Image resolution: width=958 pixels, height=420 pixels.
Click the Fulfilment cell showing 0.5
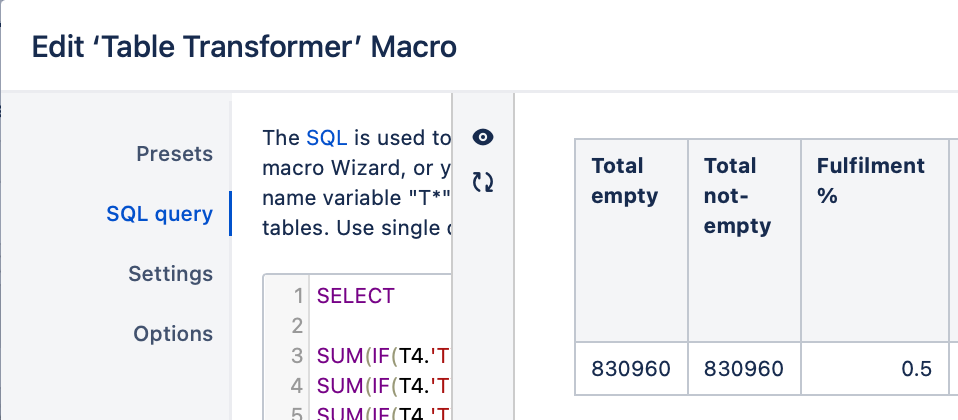click(x=874, y=369)
